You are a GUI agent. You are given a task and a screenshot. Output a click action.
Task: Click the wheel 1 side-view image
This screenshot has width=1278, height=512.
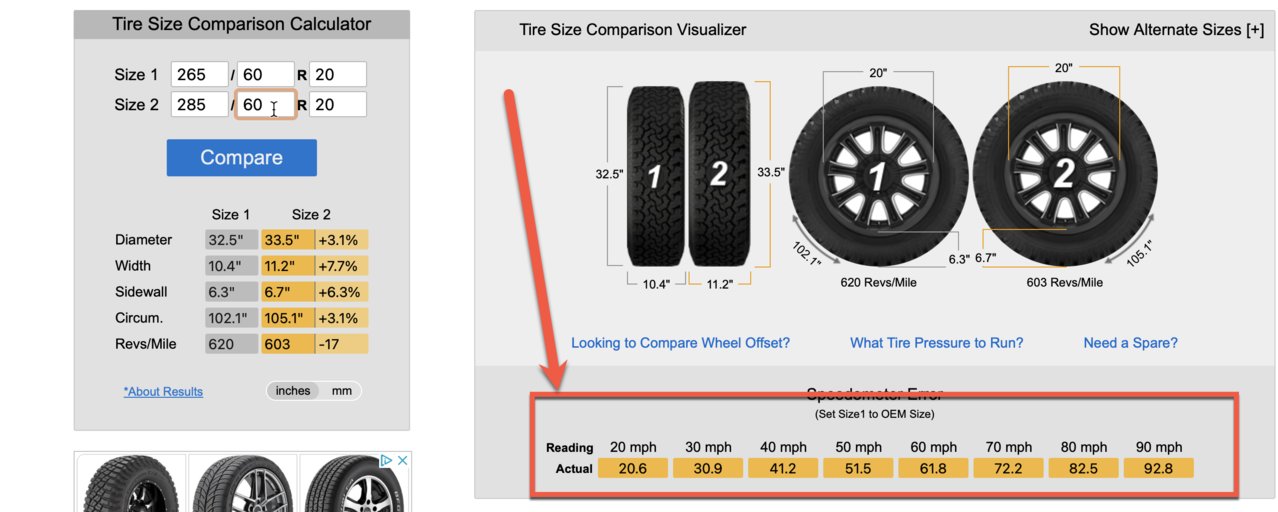877,176
